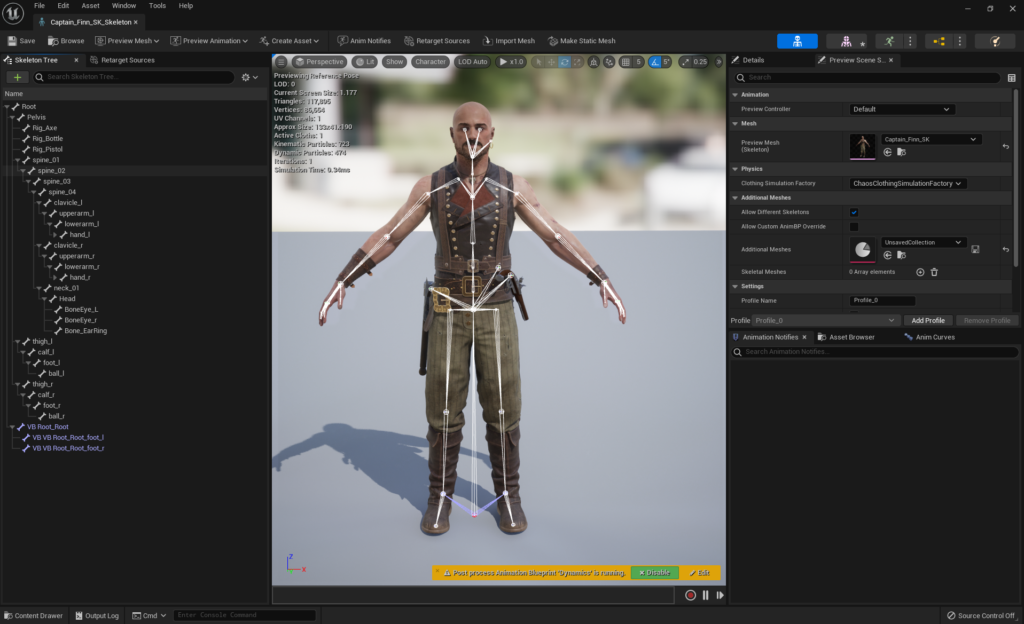Open the viewport hamburger options menu
The image size is (1024, 624).
click(x=282, y=62)
